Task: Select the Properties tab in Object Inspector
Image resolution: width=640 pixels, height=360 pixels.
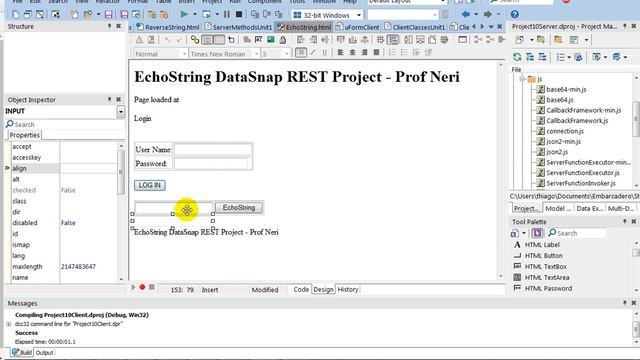Action: [x=24, y=135]
